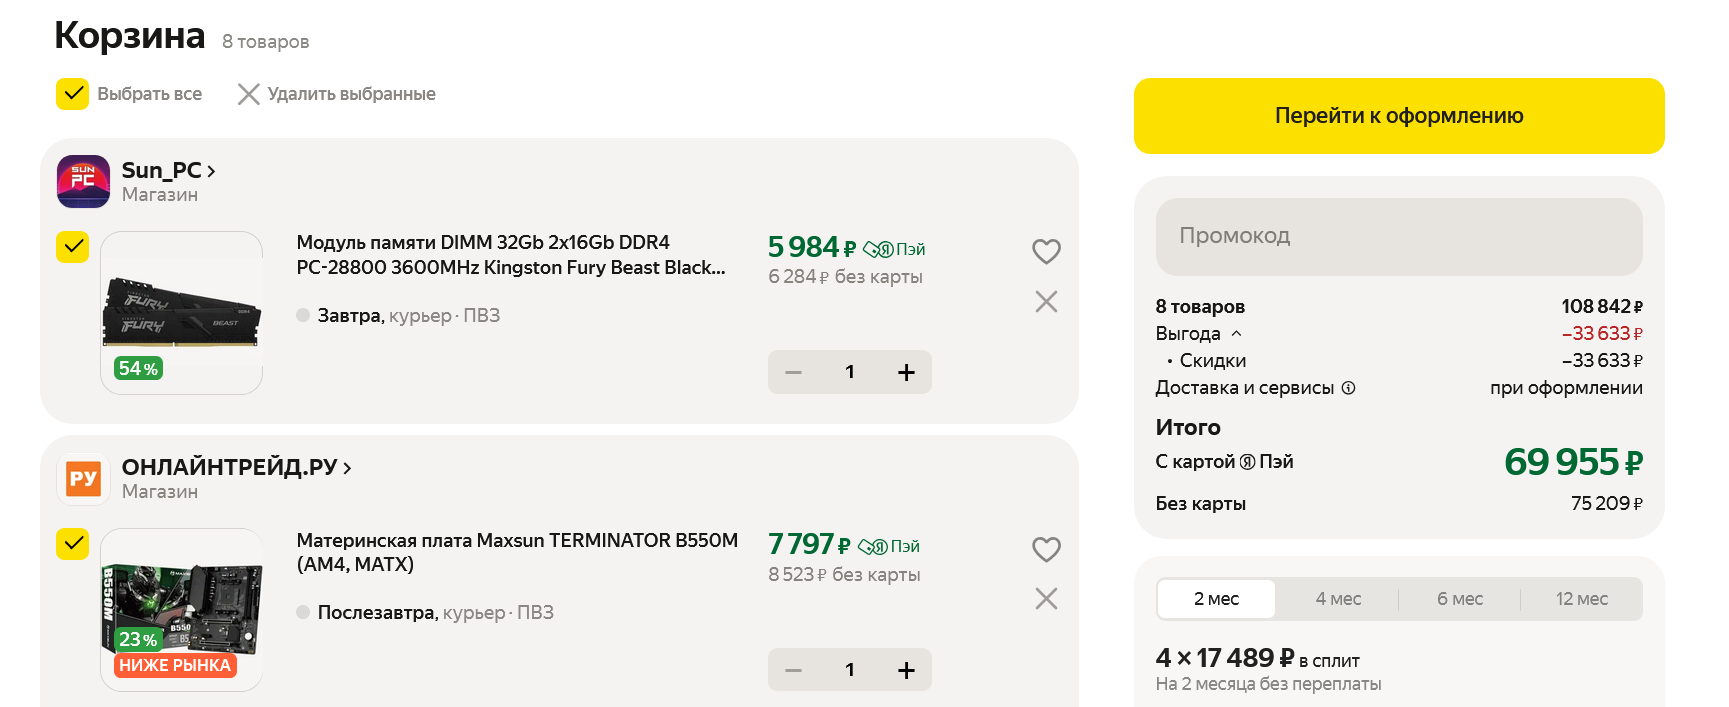This screenshot has height=707, width=1729.
Task: Decrease Maxsun motherboard quantity with minus
Action: (794, 670)
